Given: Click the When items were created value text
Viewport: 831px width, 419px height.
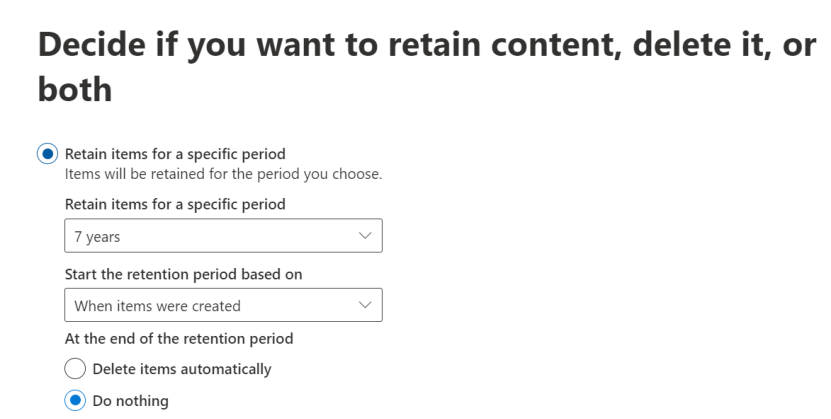Looking at the screenshot, I should [x=157, y=306].
